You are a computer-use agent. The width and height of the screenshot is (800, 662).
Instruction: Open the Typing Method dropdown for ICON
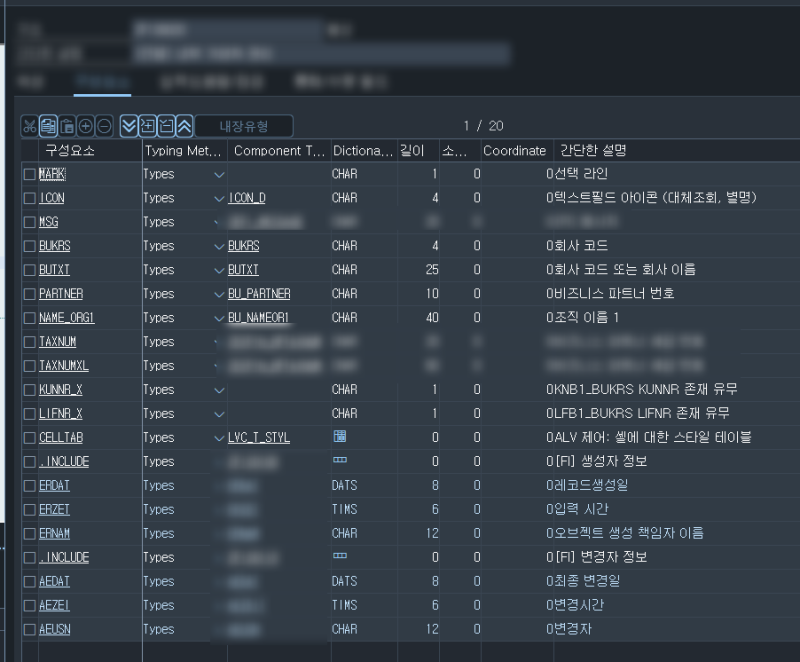click(x=218, y=198)
